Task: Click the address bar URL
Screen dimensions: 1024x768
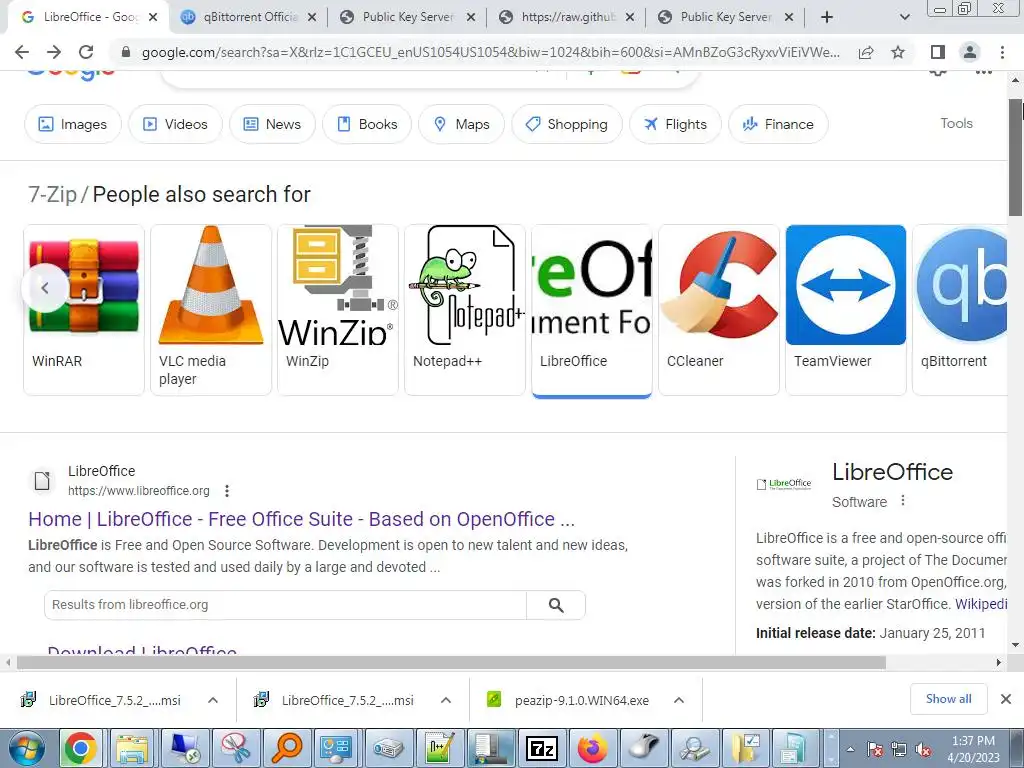Action: tap(490, 52)
